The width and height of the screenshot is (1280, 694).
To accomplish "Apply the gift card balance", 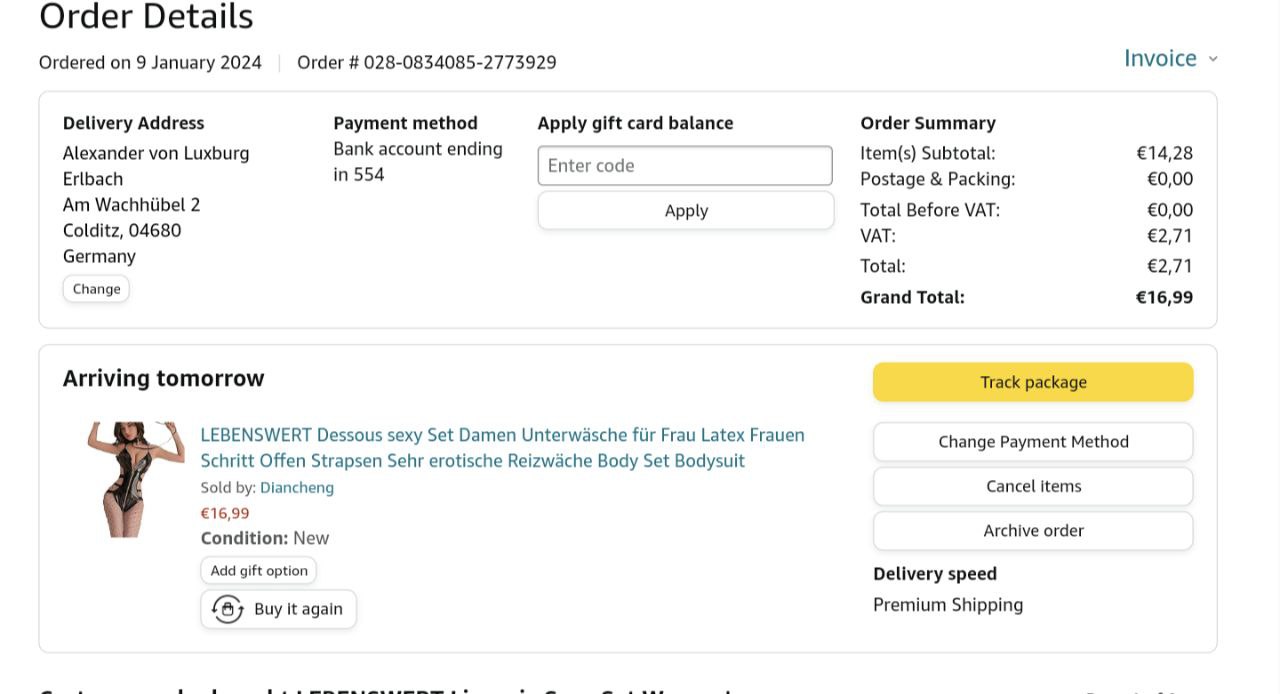I will point(686,211).
